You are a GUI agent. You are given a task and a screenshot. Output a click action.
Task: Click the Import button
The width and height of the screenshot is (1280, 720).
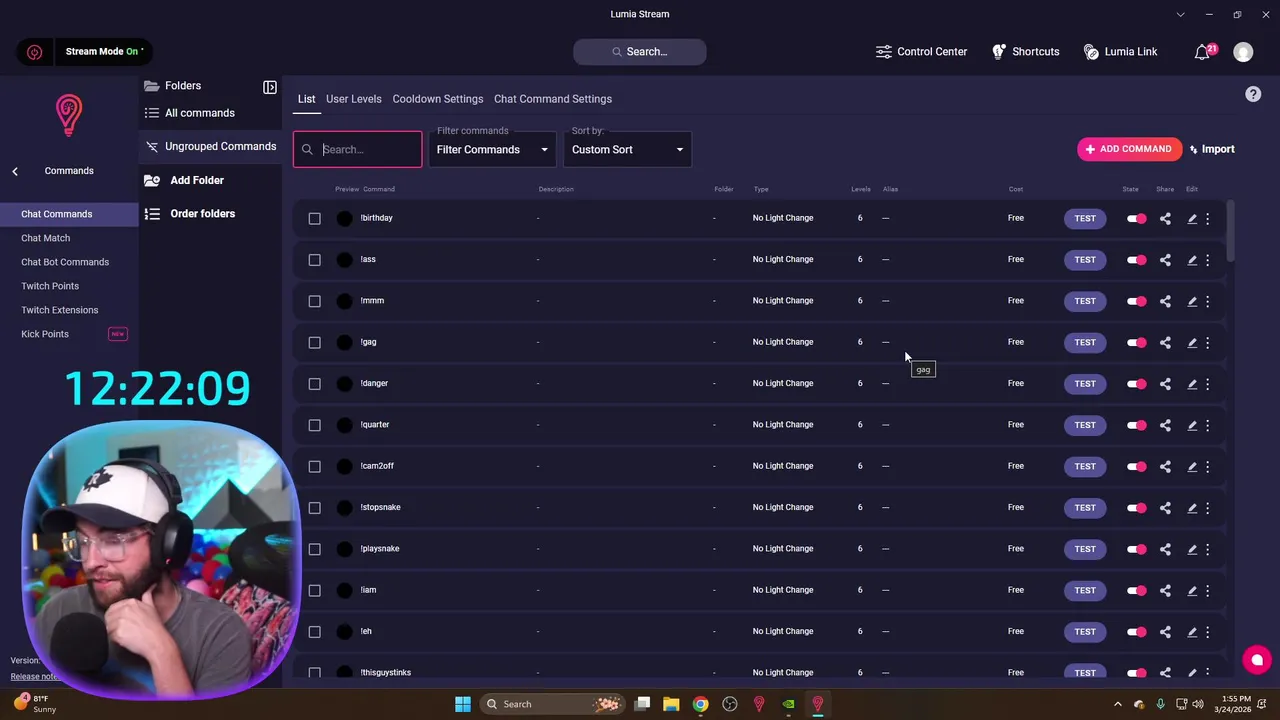1212,149
